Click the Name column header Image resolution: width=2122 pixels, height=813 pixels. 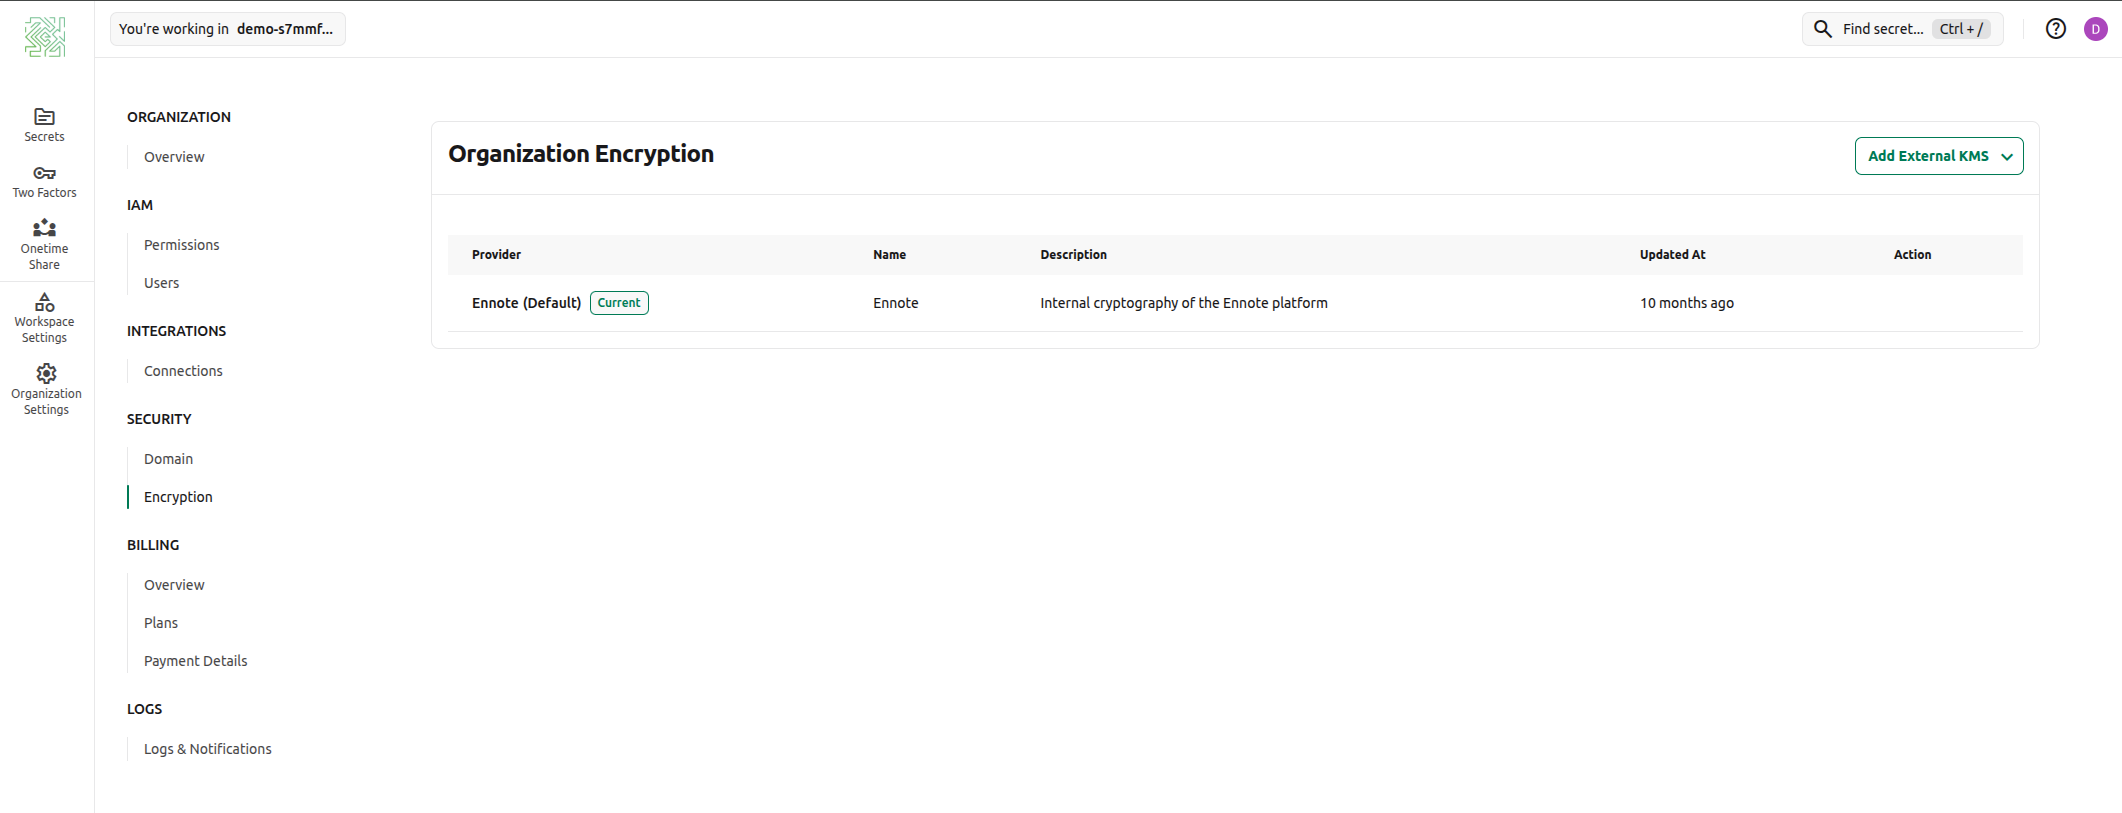(889, 255)
